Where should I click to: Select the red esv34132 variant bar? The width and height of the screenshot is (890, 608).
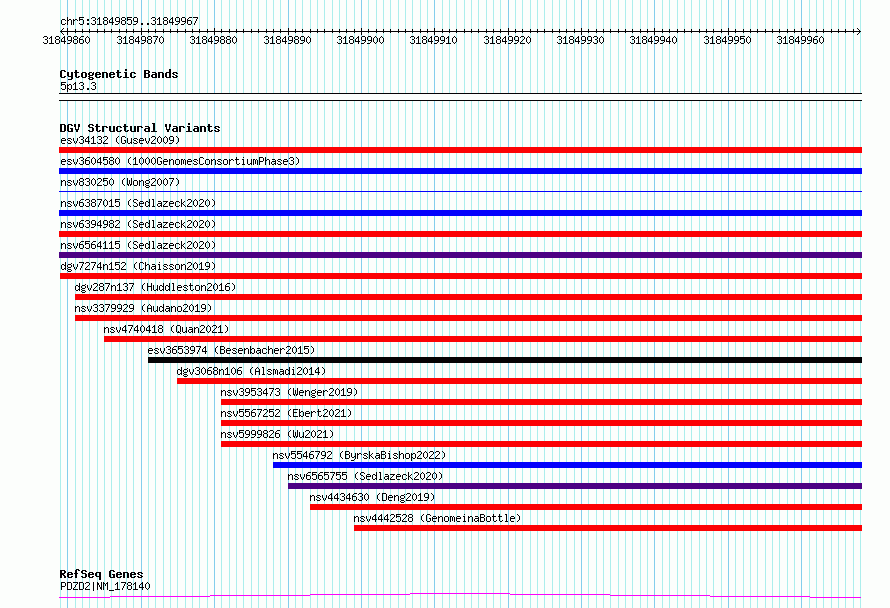(x=460, y=150)
